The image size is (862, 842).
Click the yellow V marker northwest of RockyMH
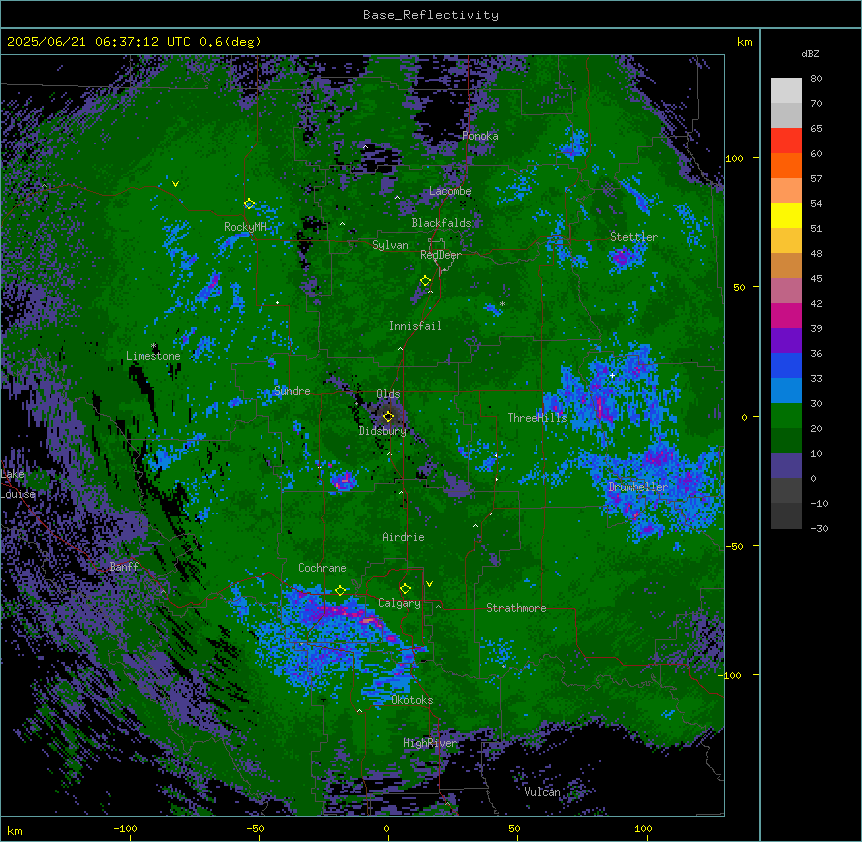[175, 184]
